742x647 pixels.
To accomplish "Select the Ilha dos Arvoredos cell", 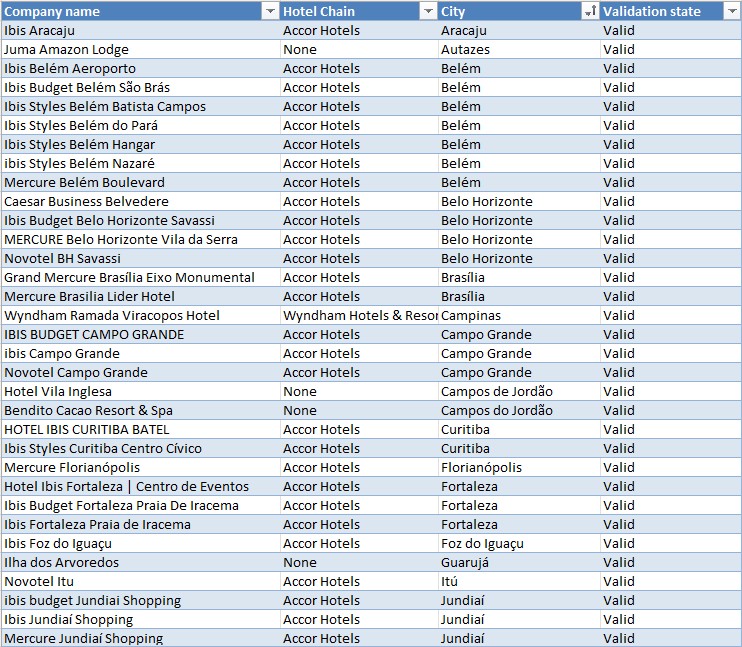I will 61,562.
